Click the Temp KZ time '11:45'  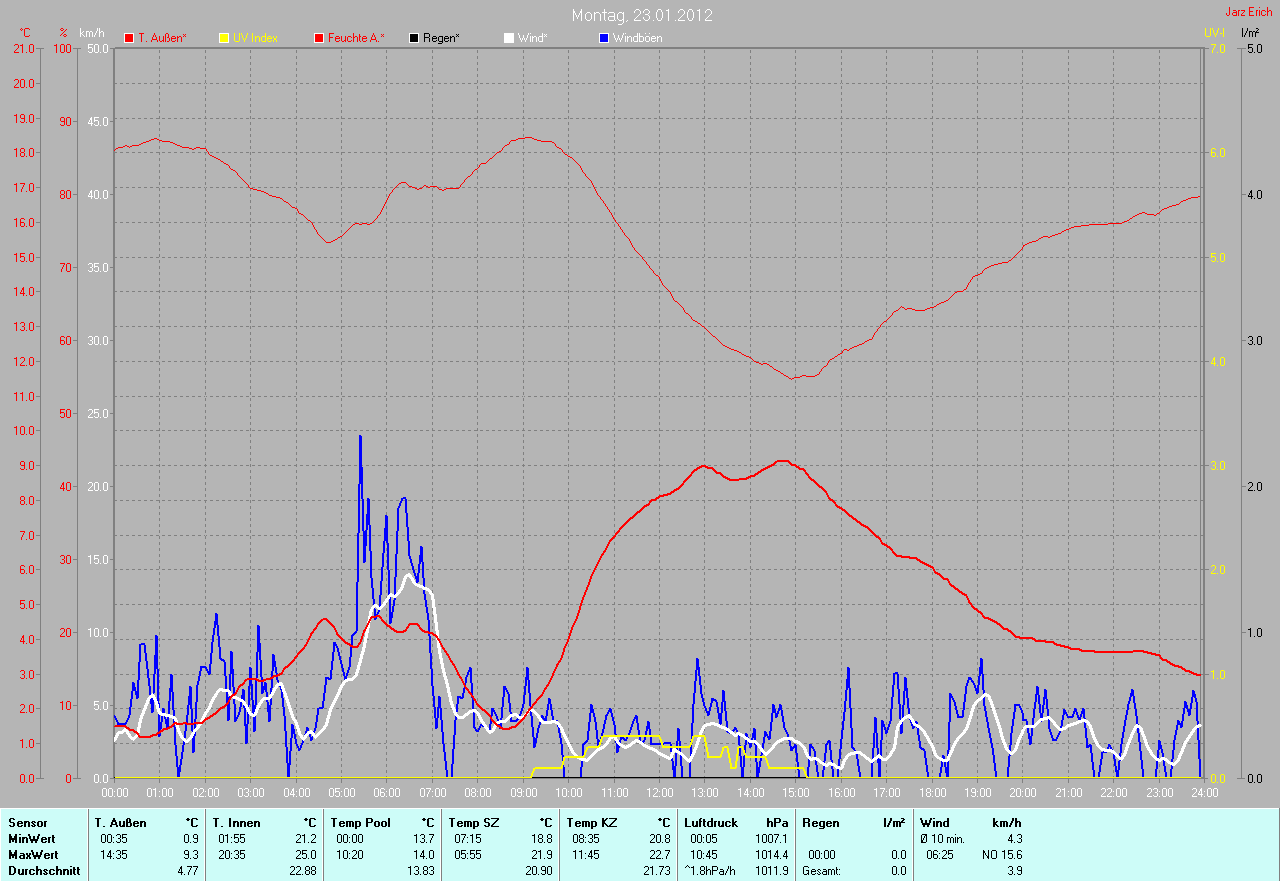click(x=587, y=855)
